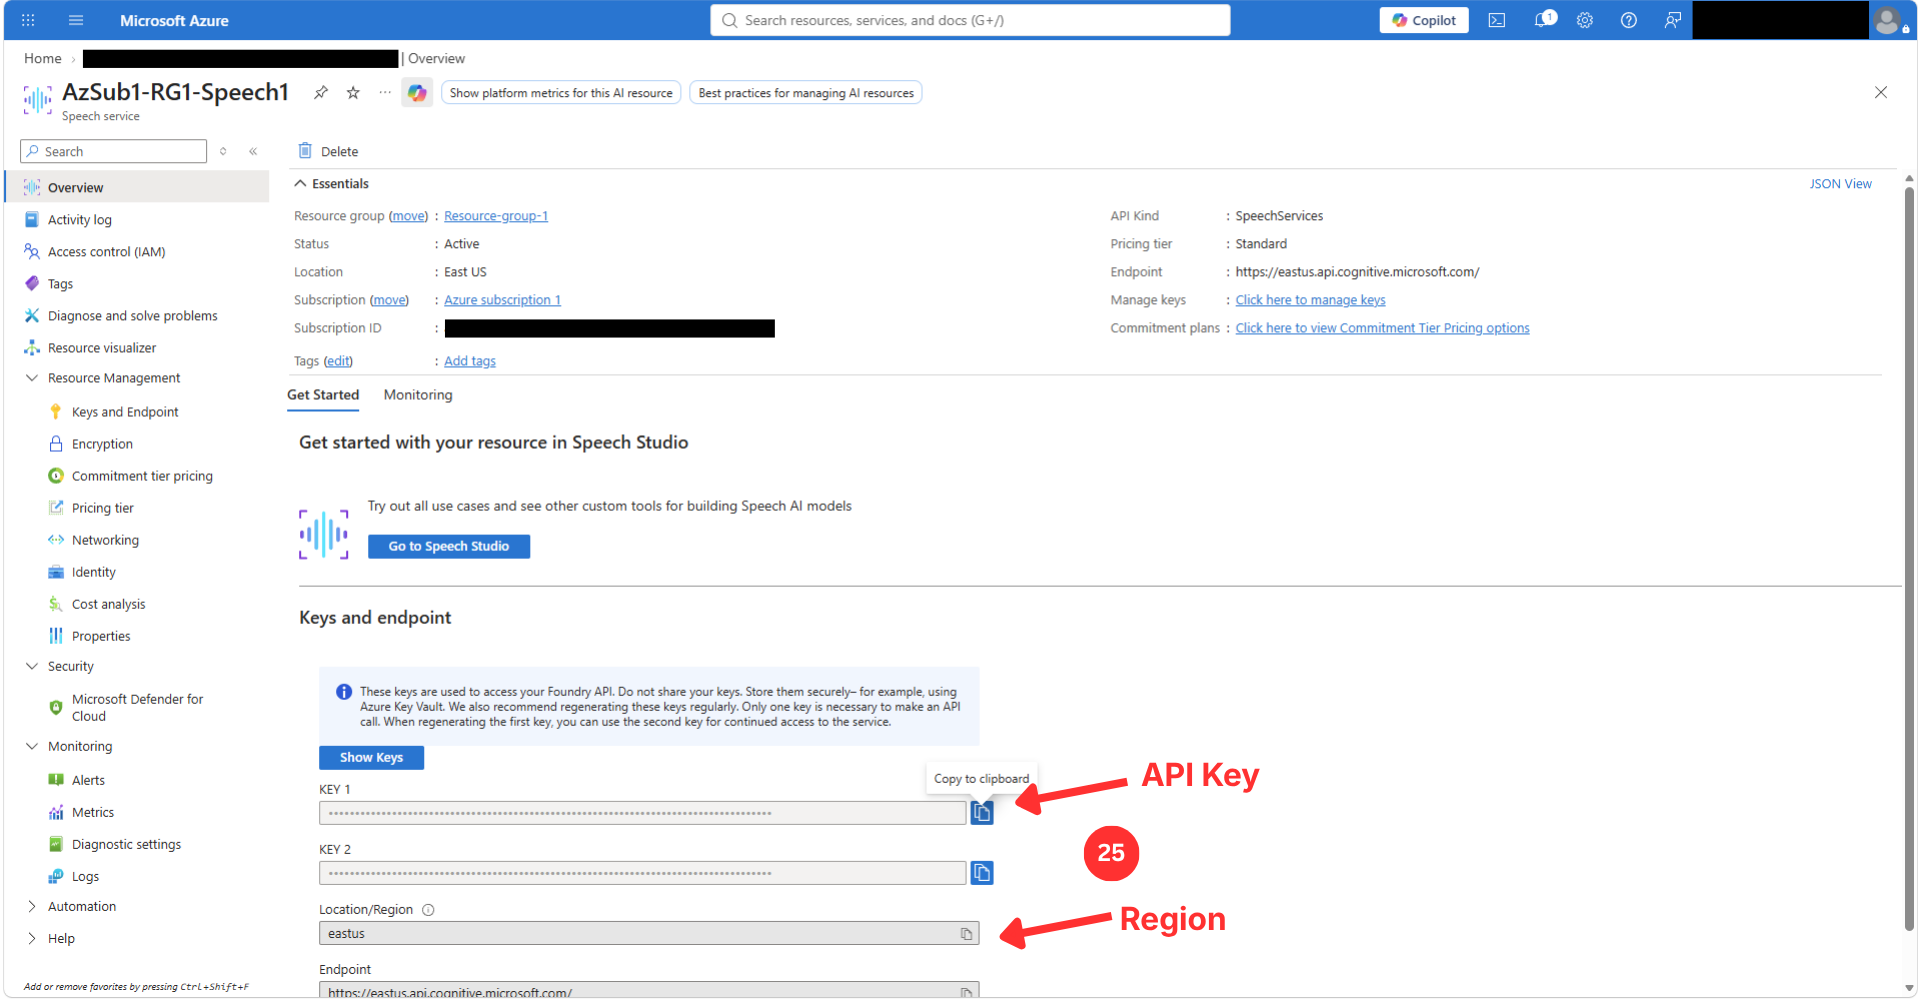
Task: Click the sidebar Search field
Action: 113,152
